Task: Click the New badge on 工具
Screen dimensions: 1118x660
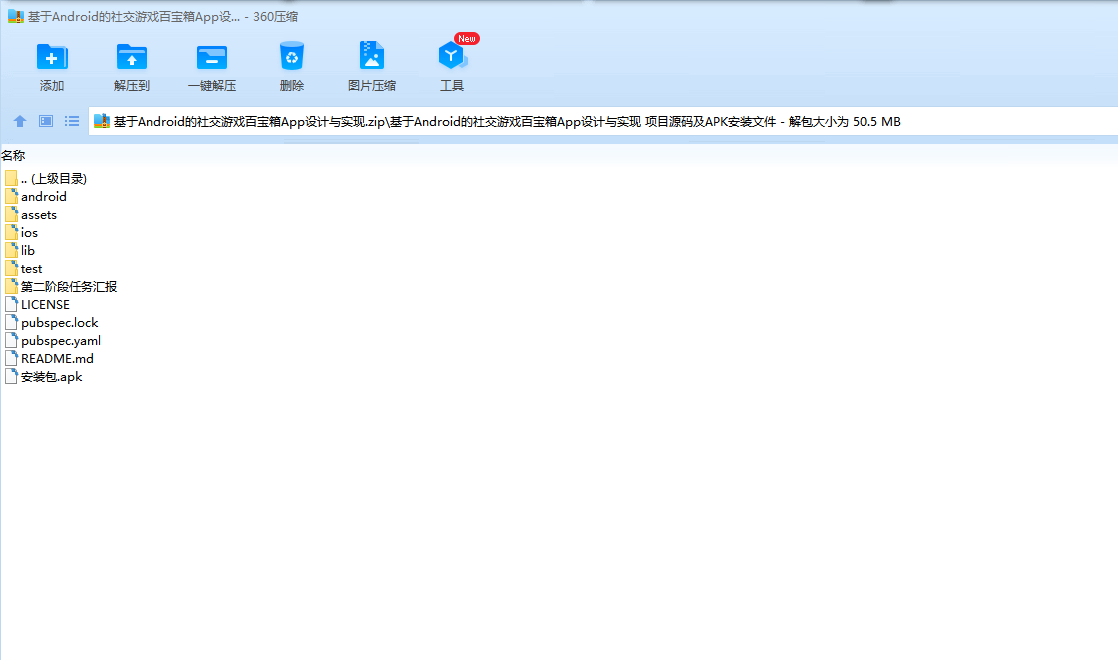Action: 467,38
